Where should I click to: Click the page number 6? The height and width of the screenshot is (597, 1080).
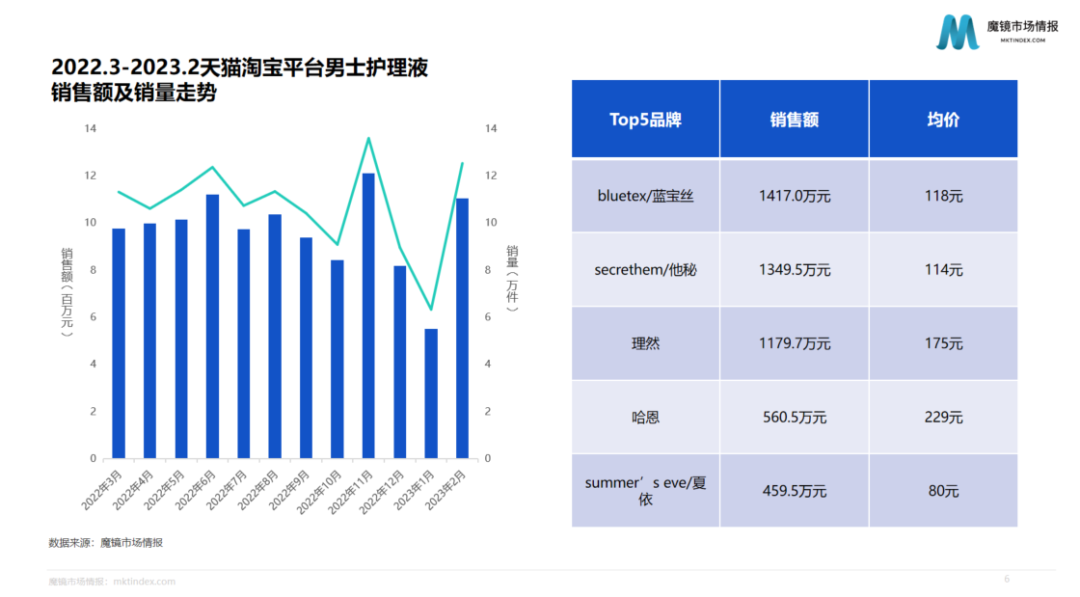pos(1007,579)
